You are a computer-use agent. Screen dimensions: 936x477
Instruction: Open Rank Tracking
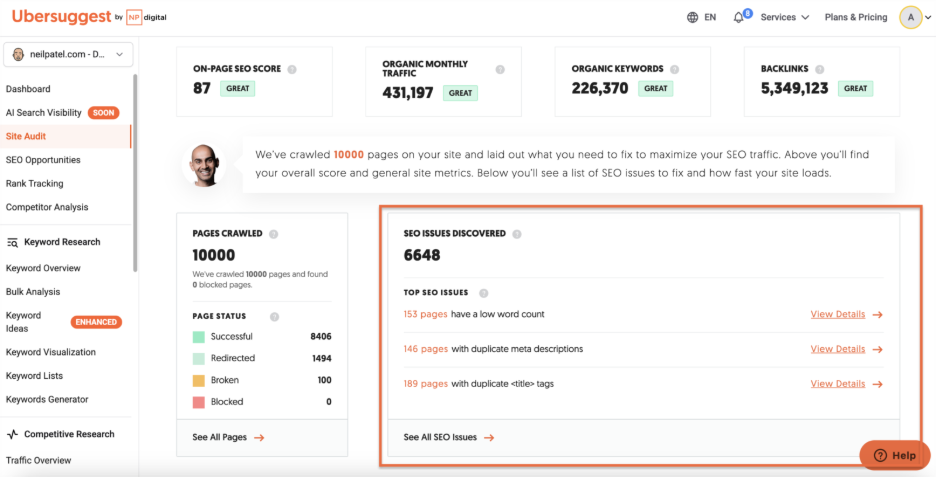pos(34,183)
